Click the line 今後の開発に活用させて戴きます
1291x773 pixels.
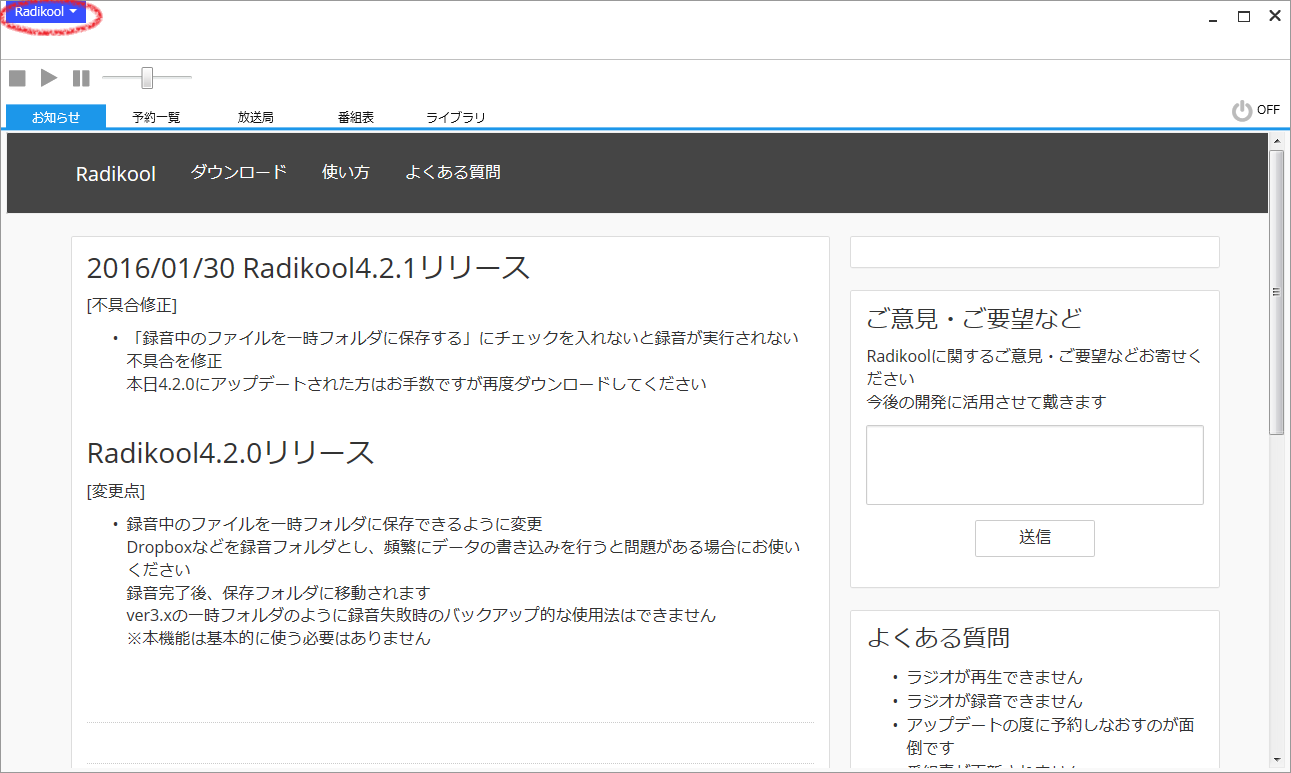pos(986,402)
